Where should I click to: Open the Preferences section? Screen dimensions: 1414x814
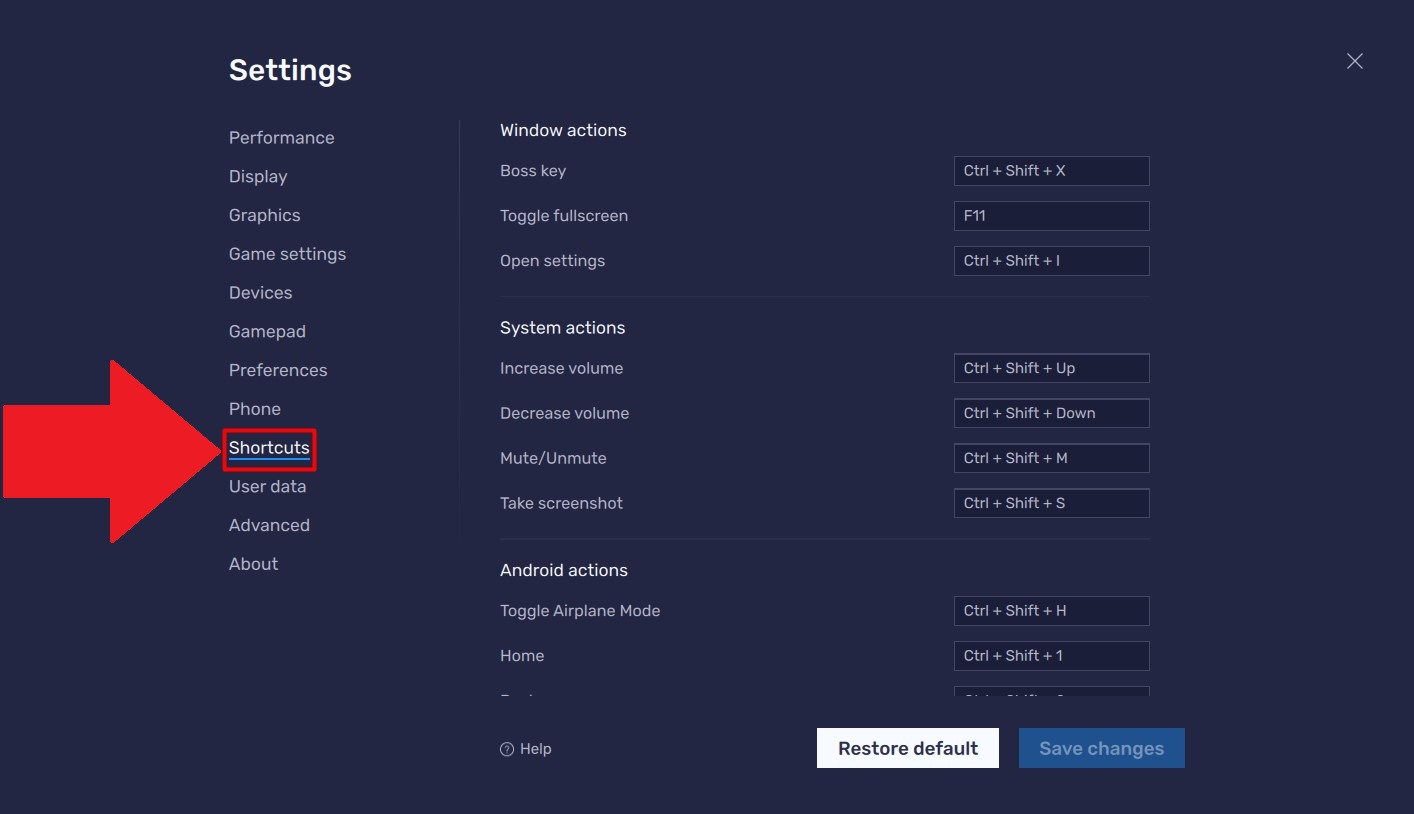point(278,369)
